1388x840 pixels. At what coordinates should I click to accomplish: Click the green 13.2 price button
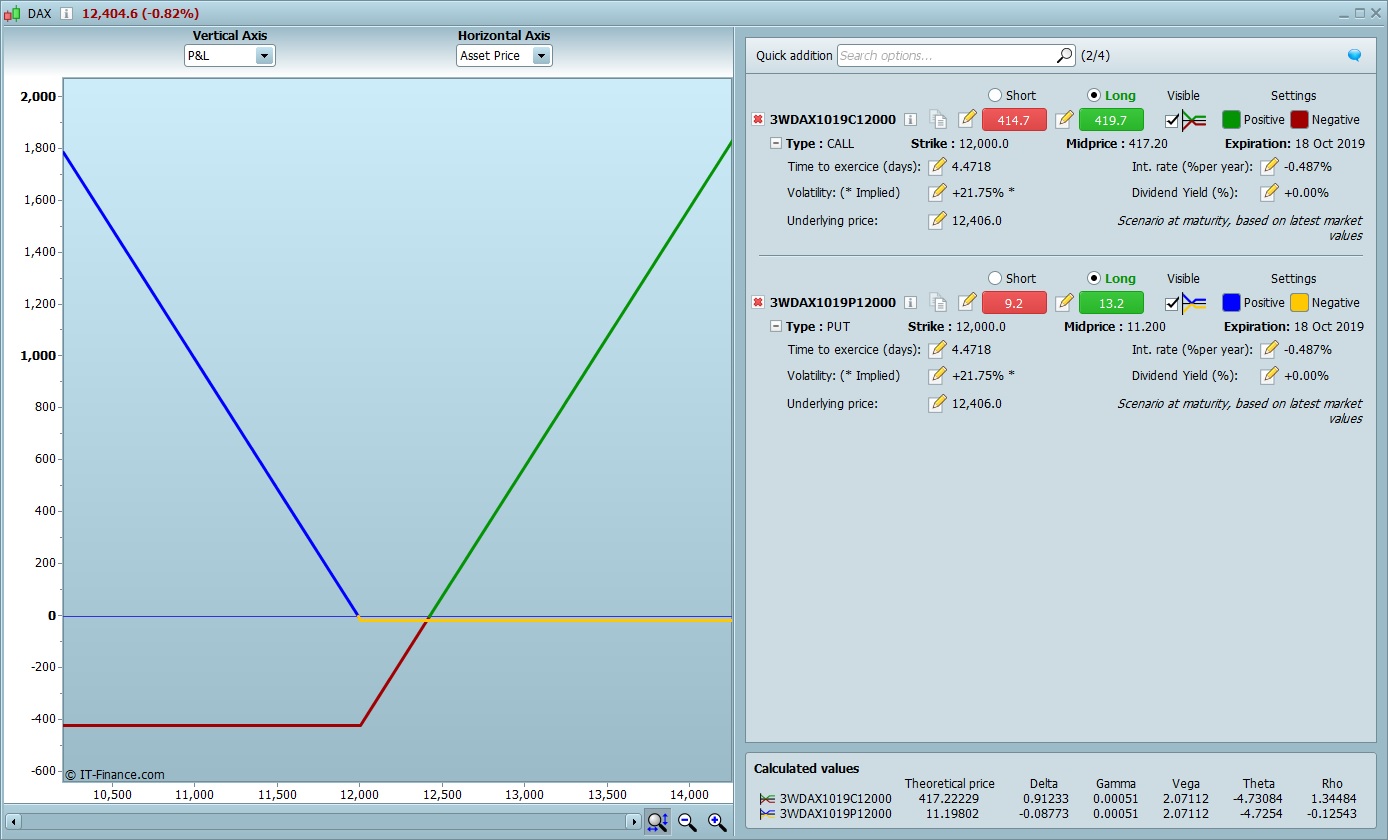tap(1111, 303)
